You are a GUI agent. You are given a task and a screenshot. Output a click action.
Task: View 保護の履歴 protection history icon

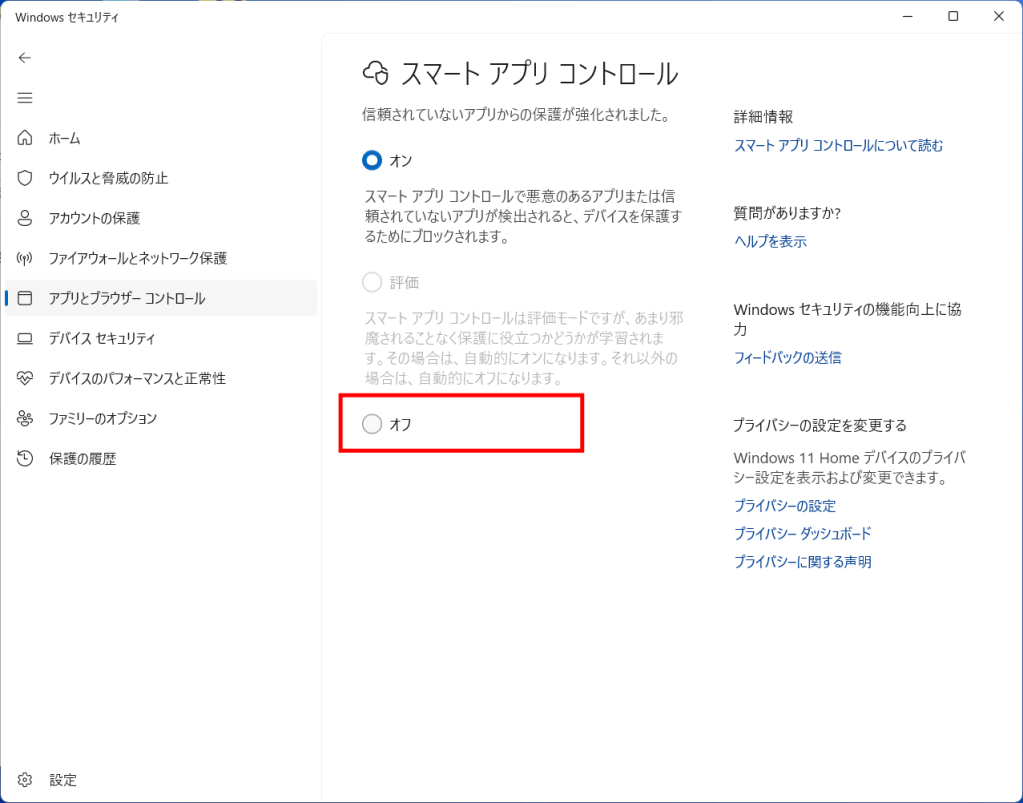(25, 458)
